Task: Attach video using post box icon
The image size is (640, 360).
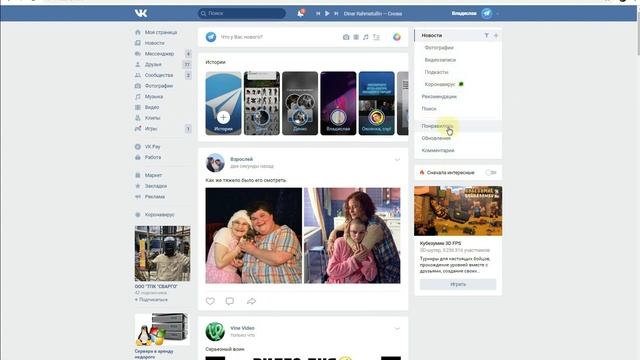Action: tap(356, 37)
